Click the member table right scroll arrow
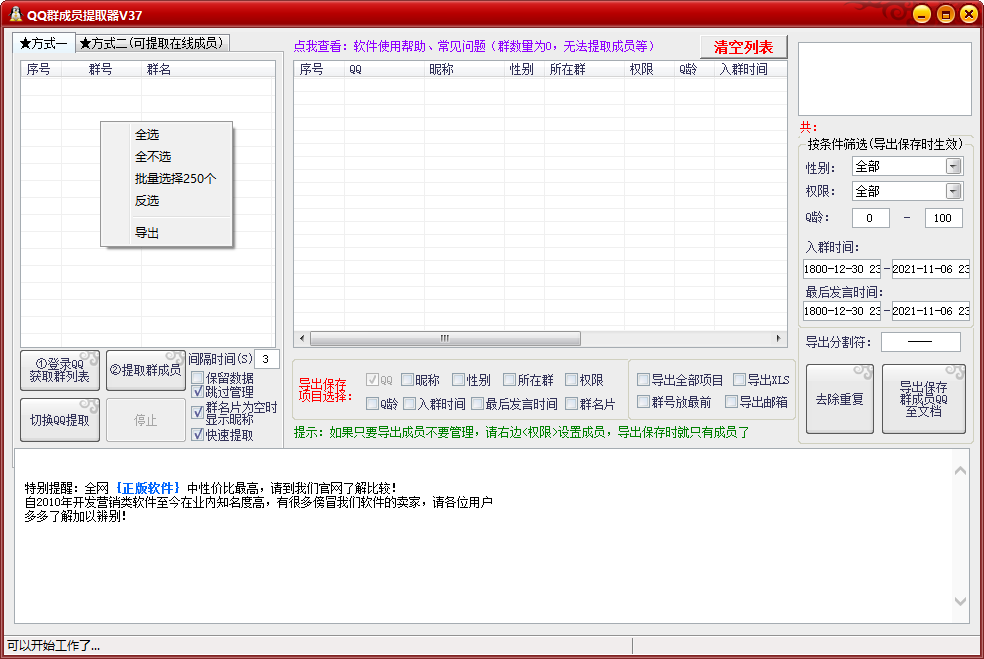 778,338
